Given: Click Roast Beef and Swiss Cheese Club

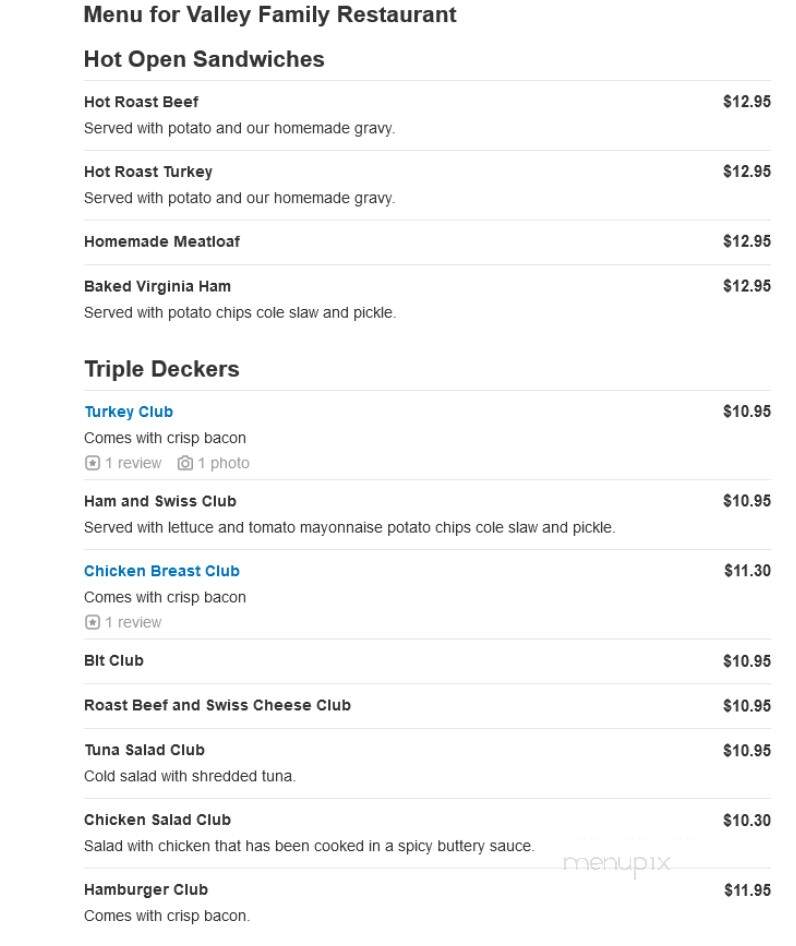Looking at the screenshot, I should pyautogui.click(x=217, y=705).
